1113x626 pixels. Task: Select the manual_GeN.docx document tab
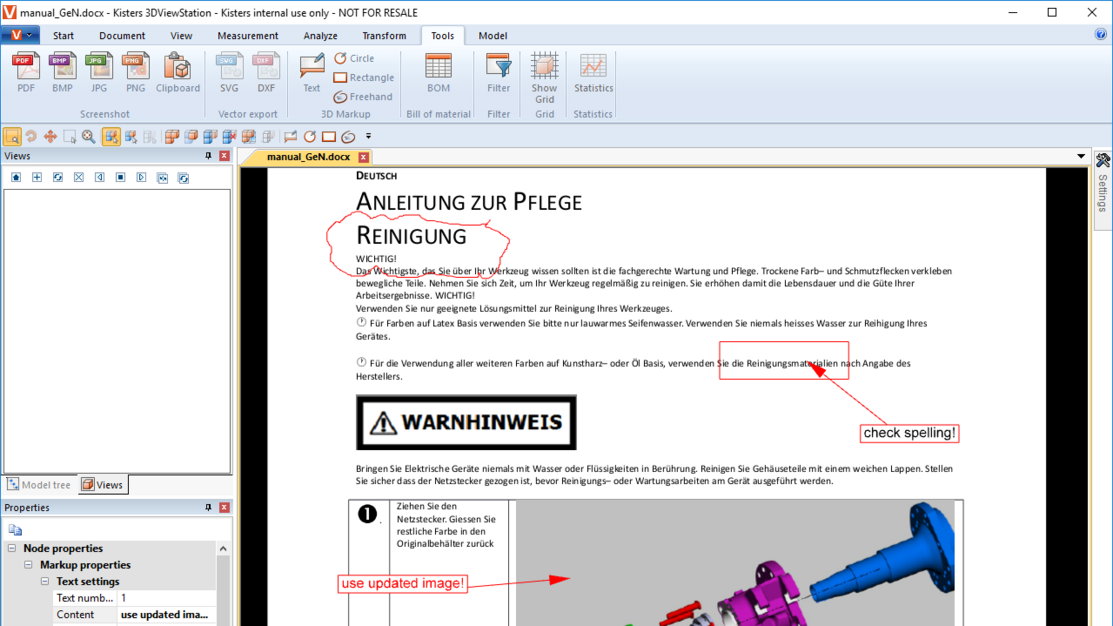coord(308,157)
